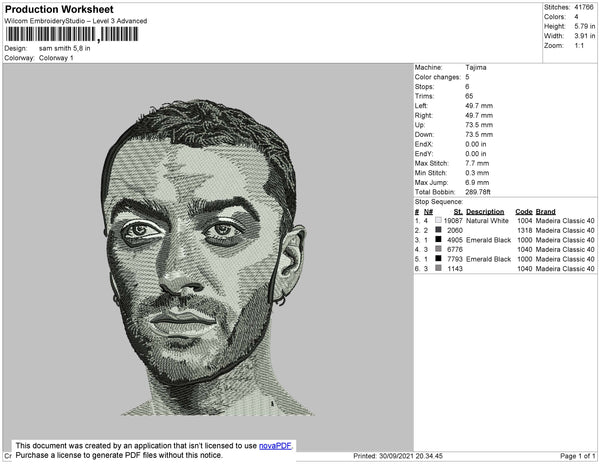Click the Machine value Tajima
Screen dimensions: 600x464
tap(476, 67)
